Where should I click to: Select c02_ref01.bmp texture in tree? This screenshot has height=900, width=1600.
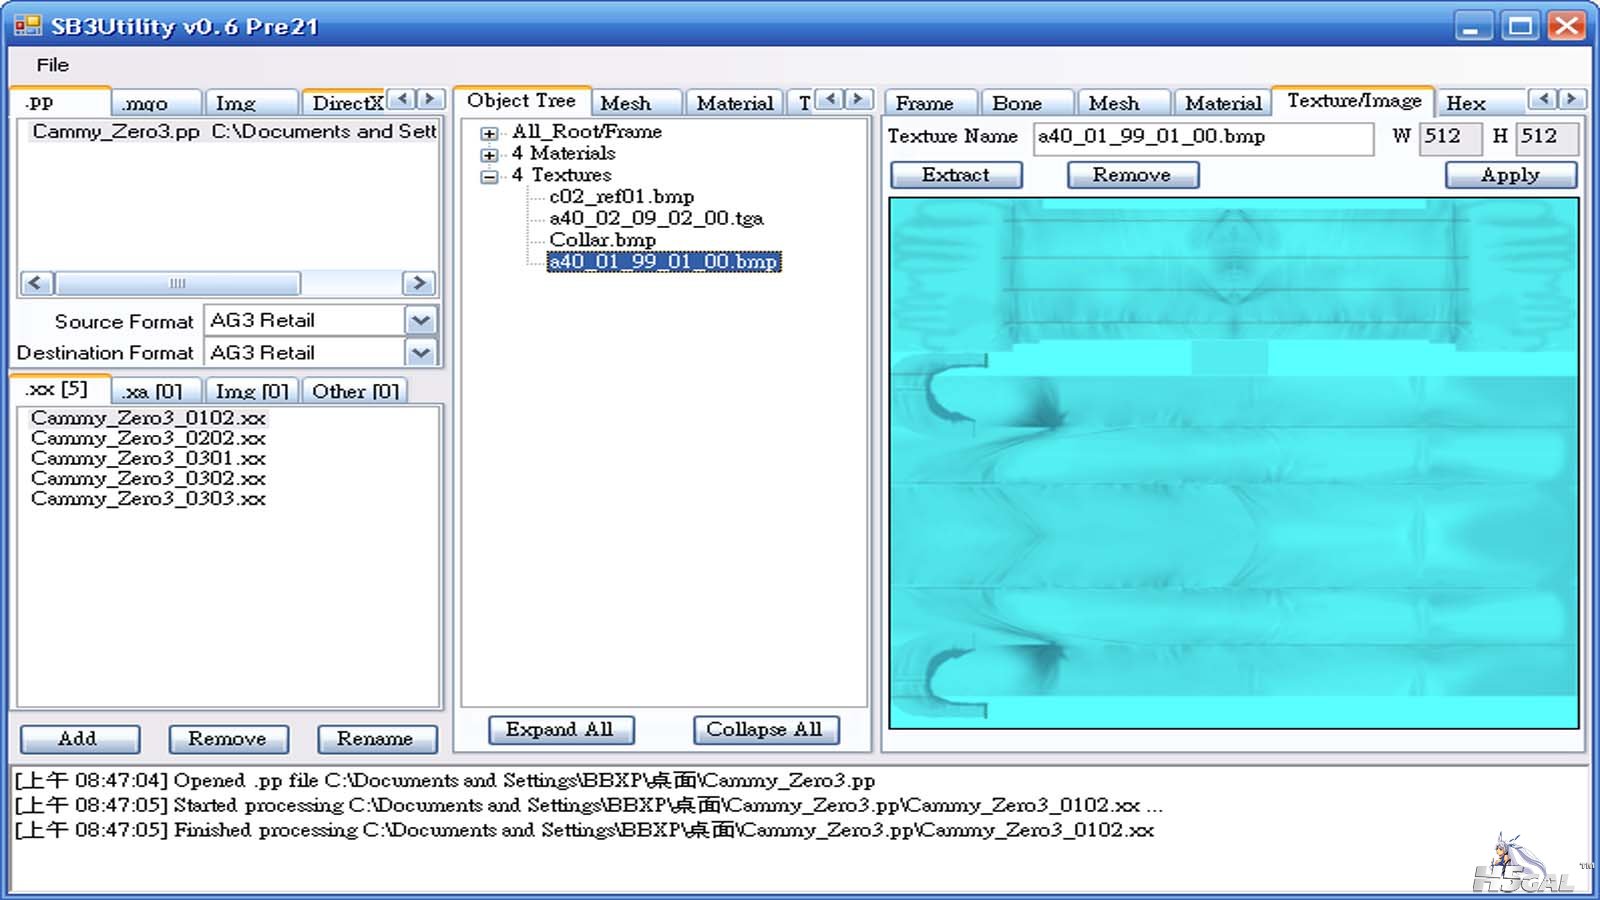(621, 197)
